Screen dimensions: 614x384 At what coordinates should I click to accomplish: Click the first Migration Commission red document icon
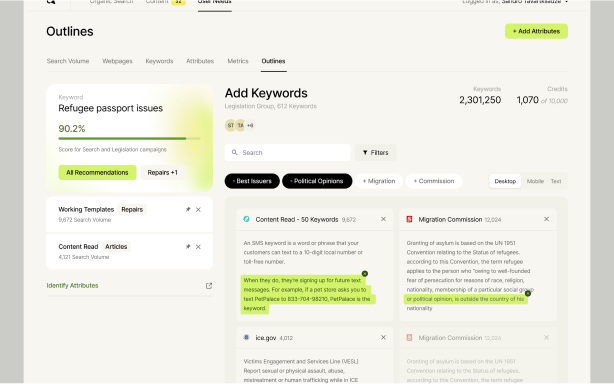pos(409,219)
